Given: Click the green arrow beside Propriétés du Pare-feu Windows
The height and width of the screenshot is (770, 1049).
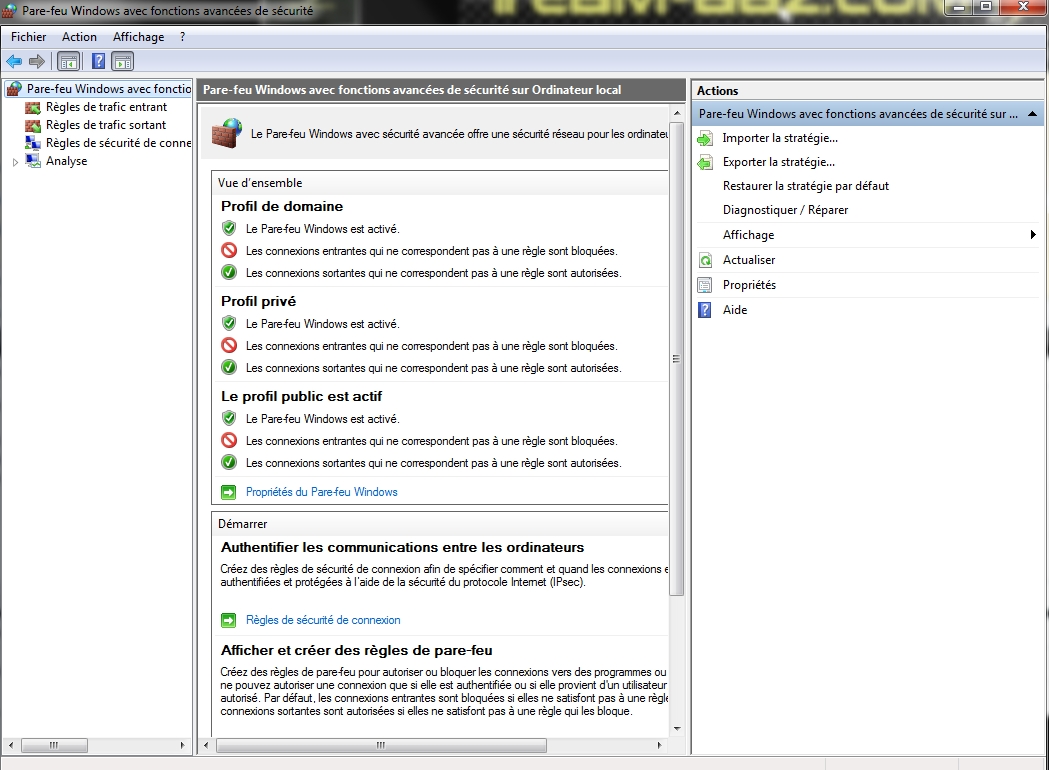Looking at the screenshot, I should pos(229,492).
